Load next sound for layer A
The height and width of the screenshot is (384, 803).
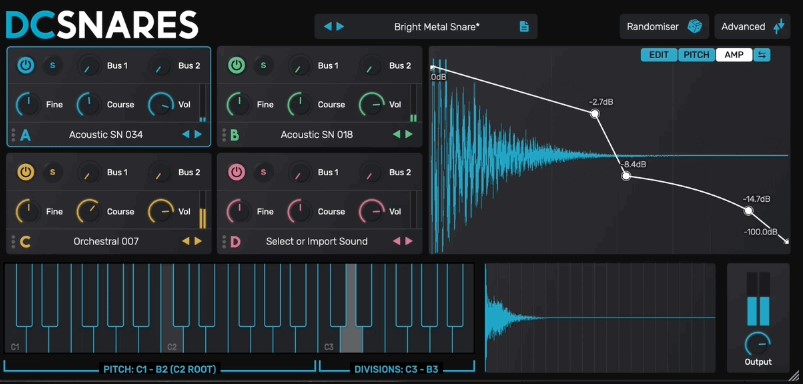198,135
